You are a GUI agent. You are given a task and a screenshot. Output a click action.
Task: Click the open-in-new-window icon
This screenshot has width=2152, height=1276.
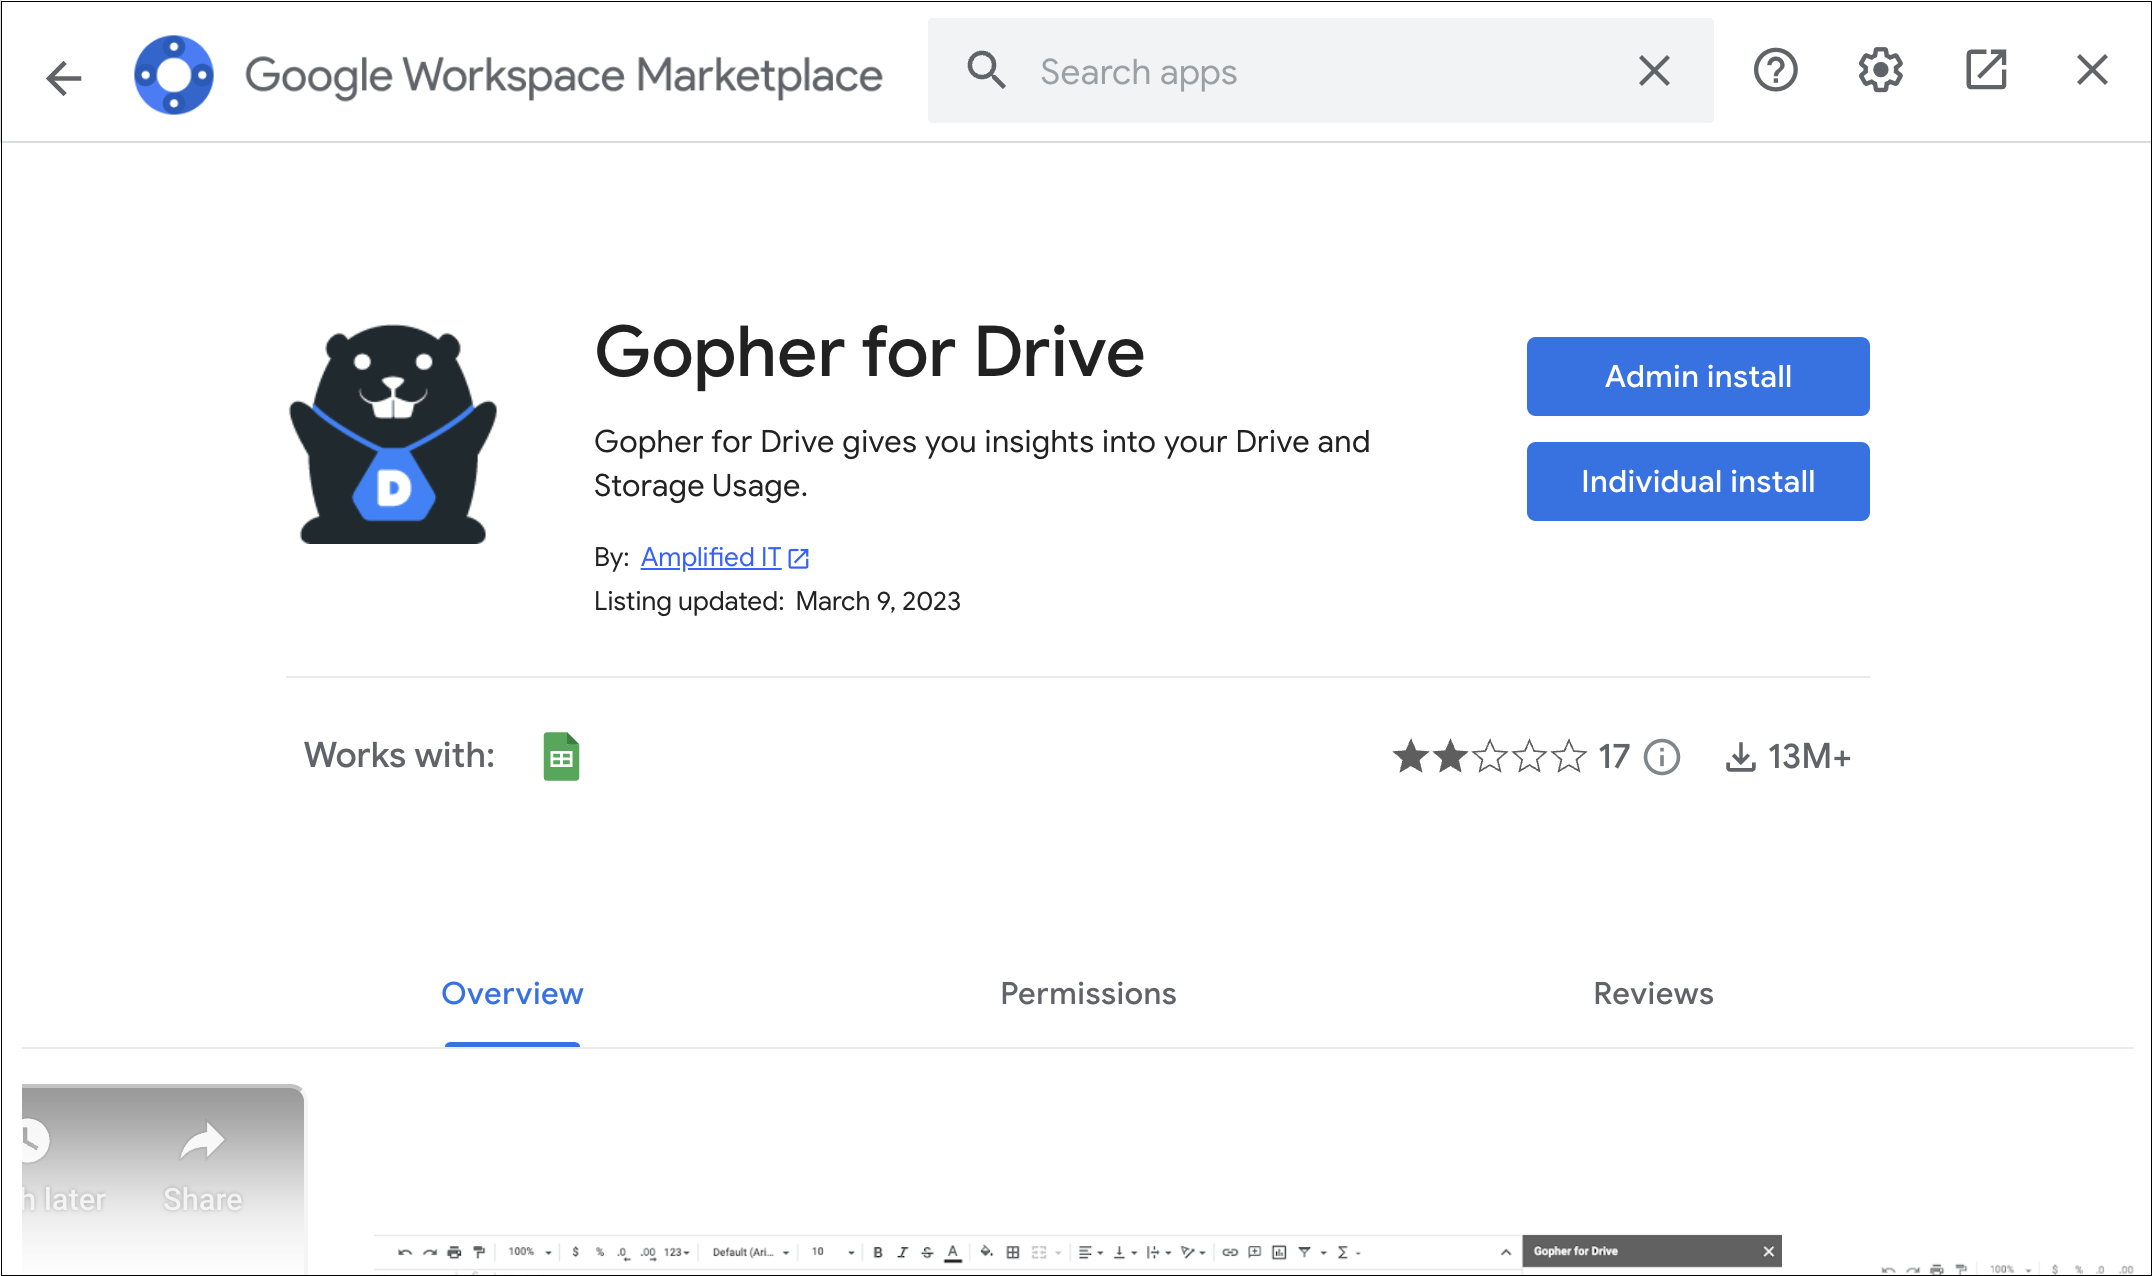(x=1986, y=70)
